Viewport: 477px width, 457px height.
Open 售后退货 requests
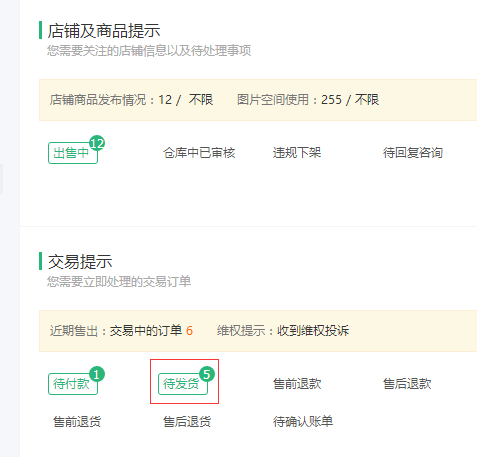[187, 422]
